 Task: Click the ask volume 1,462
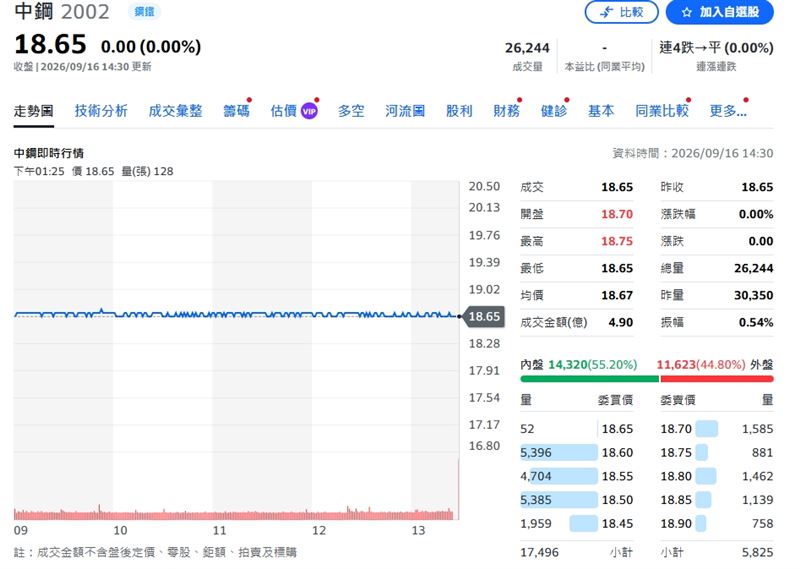[x=758, y=476]
